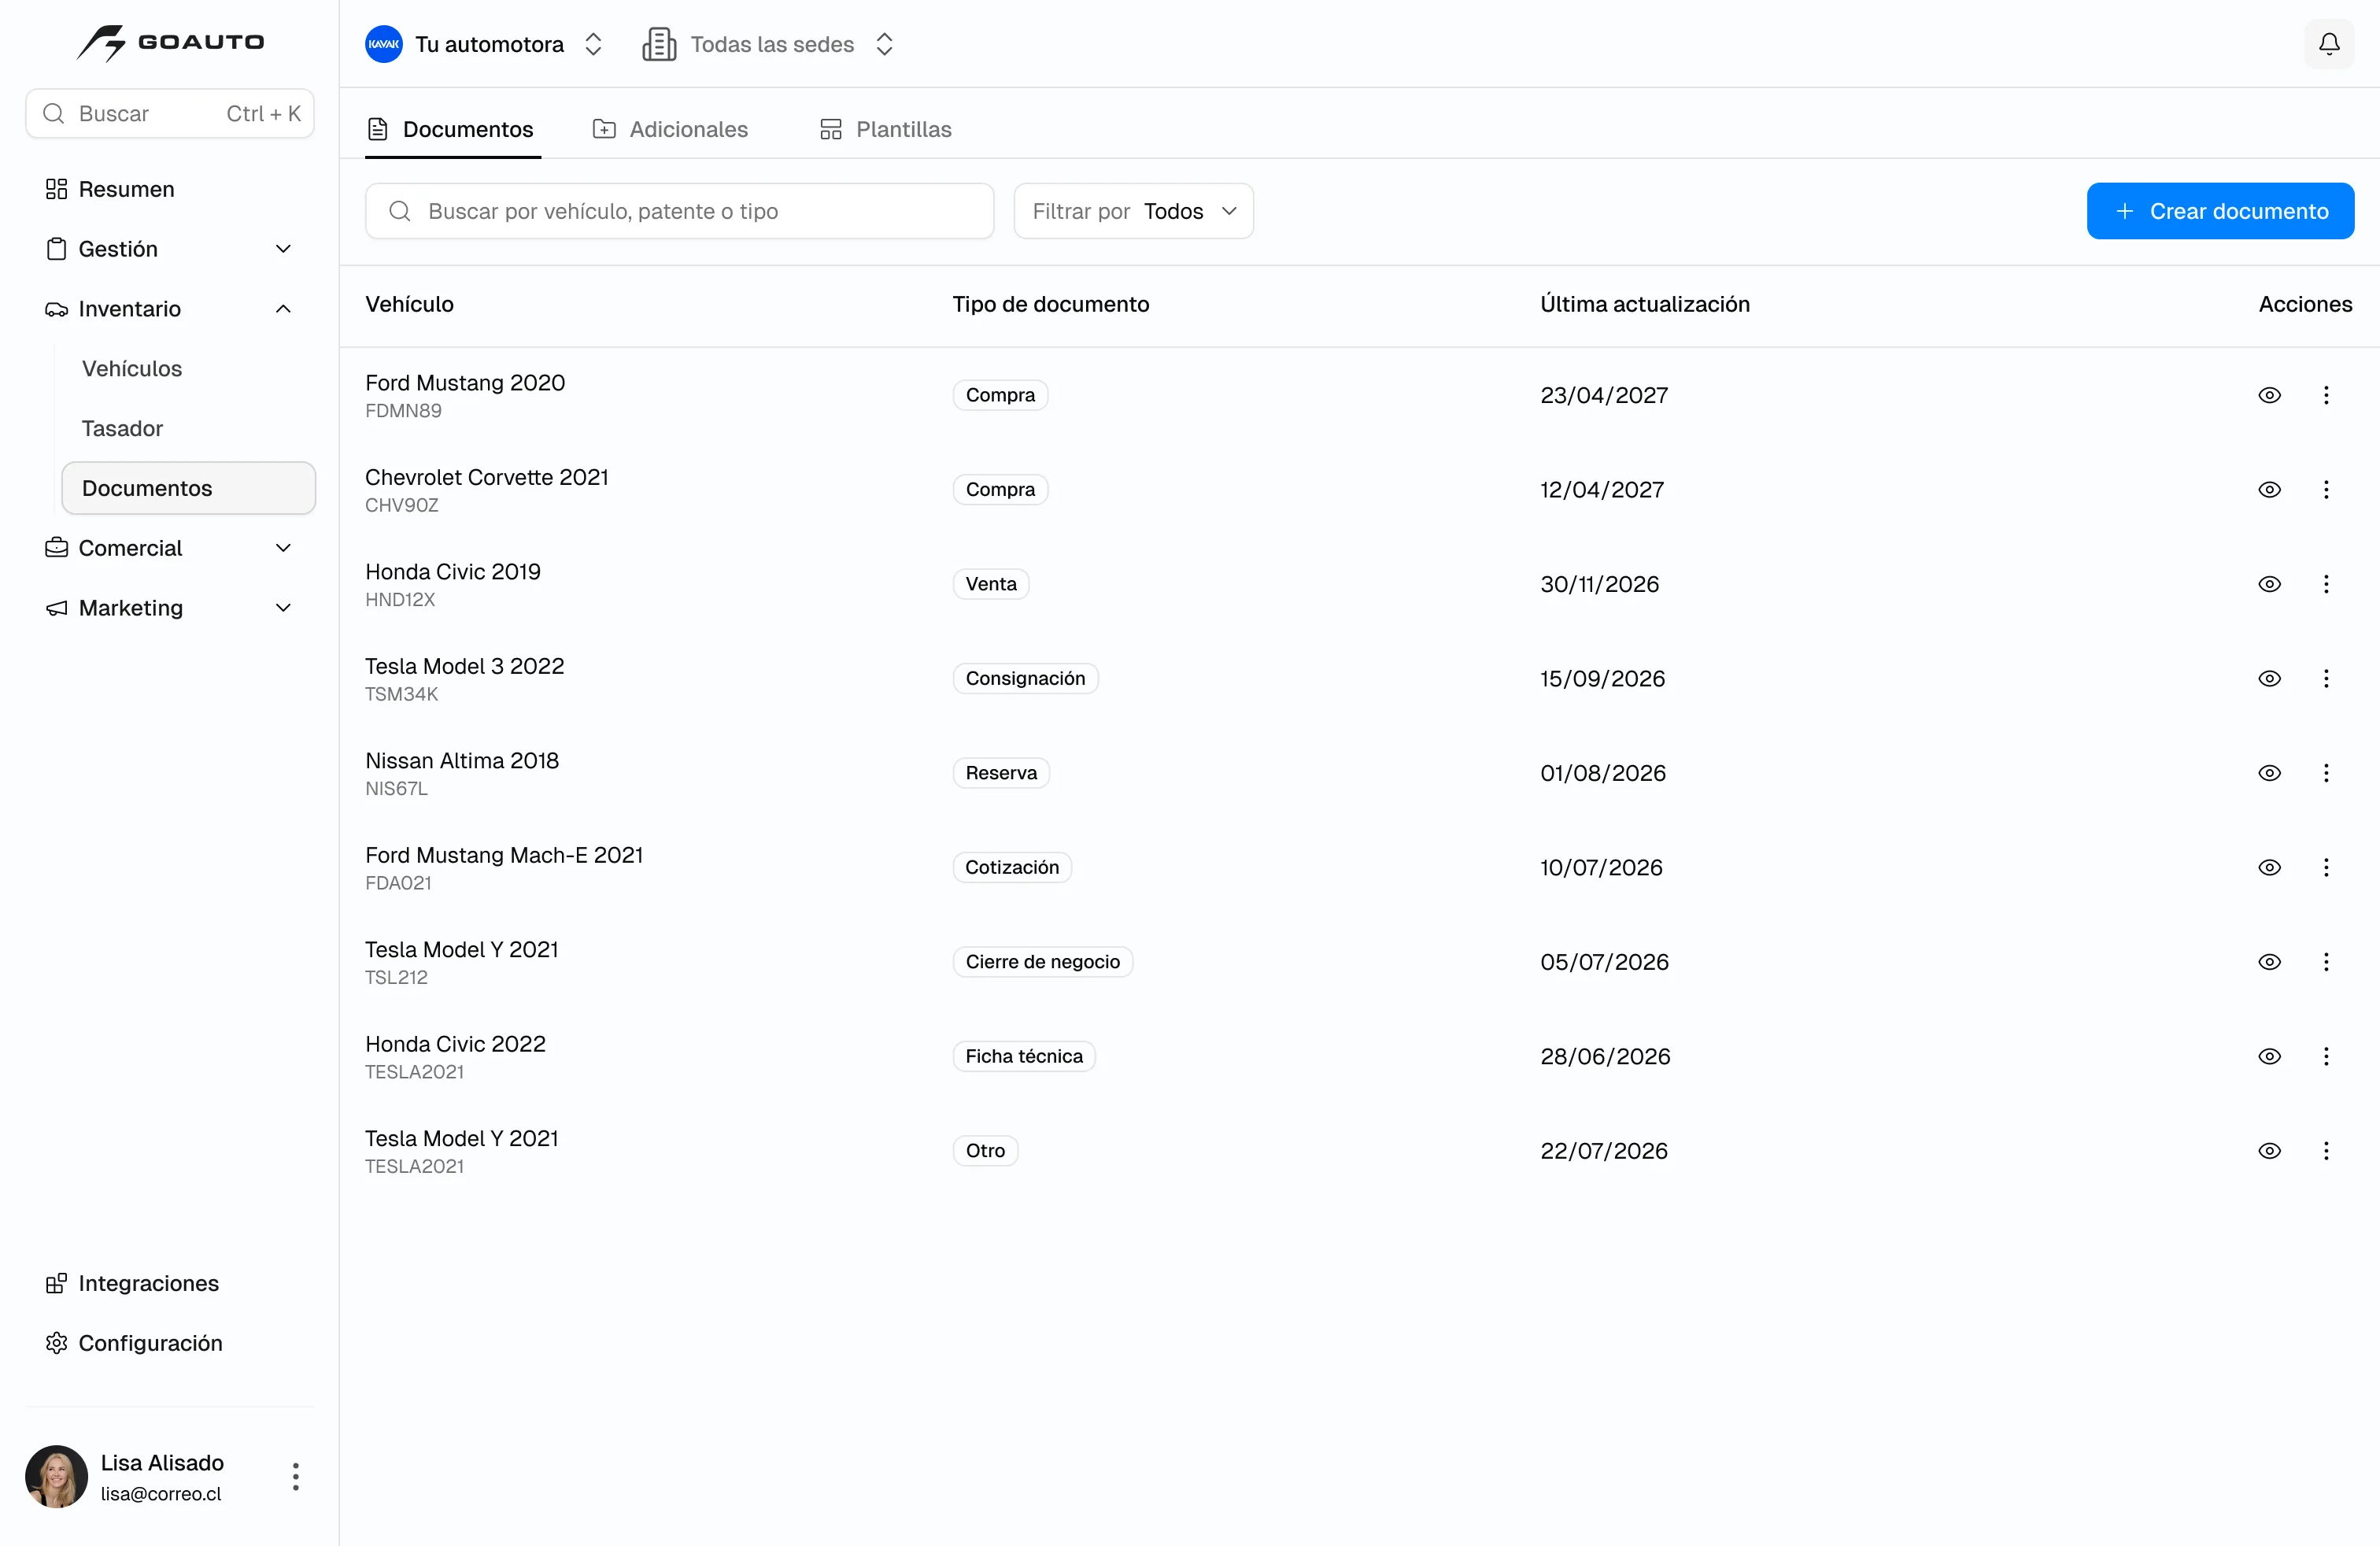Open more actions for Honda Civic 2019
Screen dimensions: 2380x1546
(2326, 584)
